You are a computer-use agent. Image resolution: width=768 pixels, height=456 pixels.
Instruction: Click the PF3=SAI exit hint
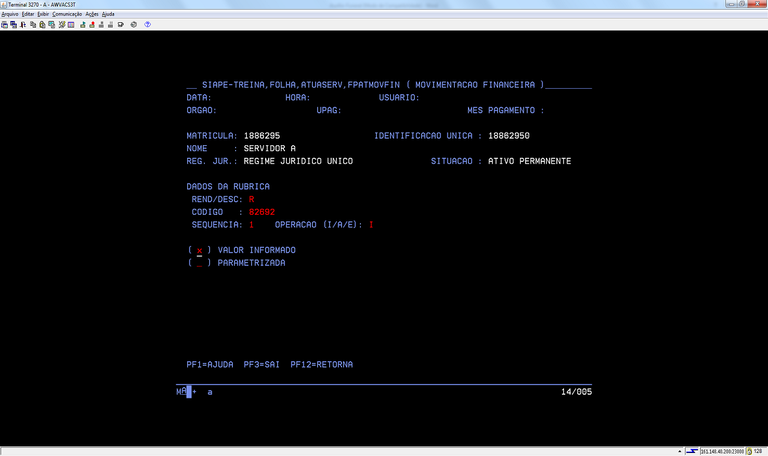(262, 364)
